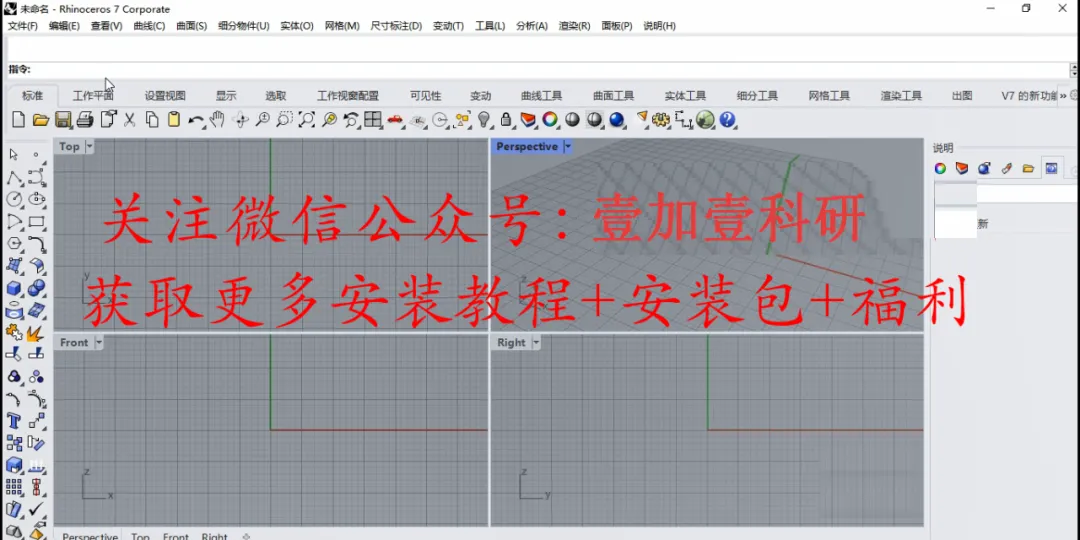Open Options with the gear icon
Viewport: 1080px width, 540px height.
[x=661, y=120]
